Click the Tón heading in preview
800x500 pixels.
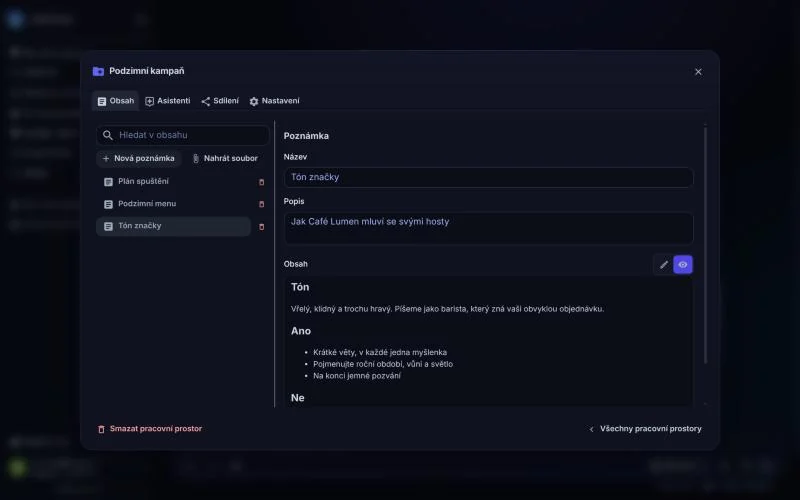pyautogui.click(x=300, y=287)
